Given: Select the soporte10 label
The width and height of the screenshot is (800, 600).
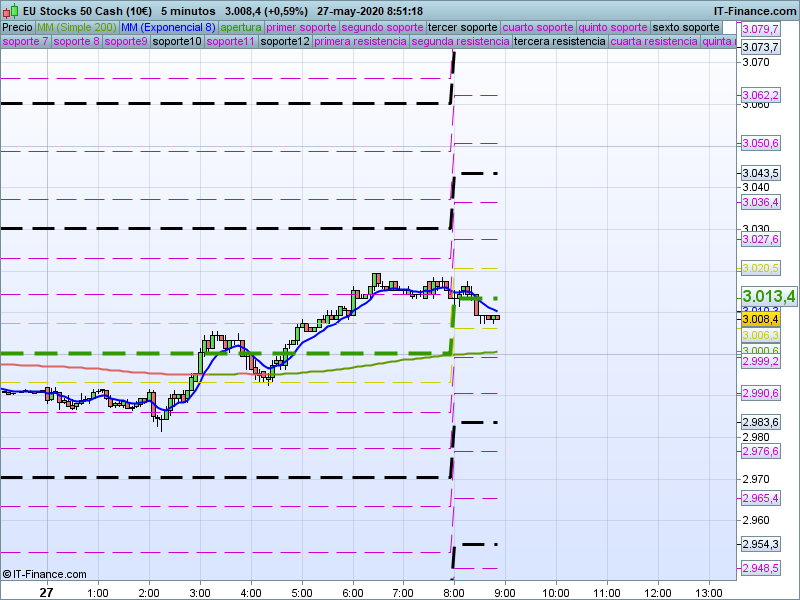Looking at the screenshot, I should click(x=179, y=42).
